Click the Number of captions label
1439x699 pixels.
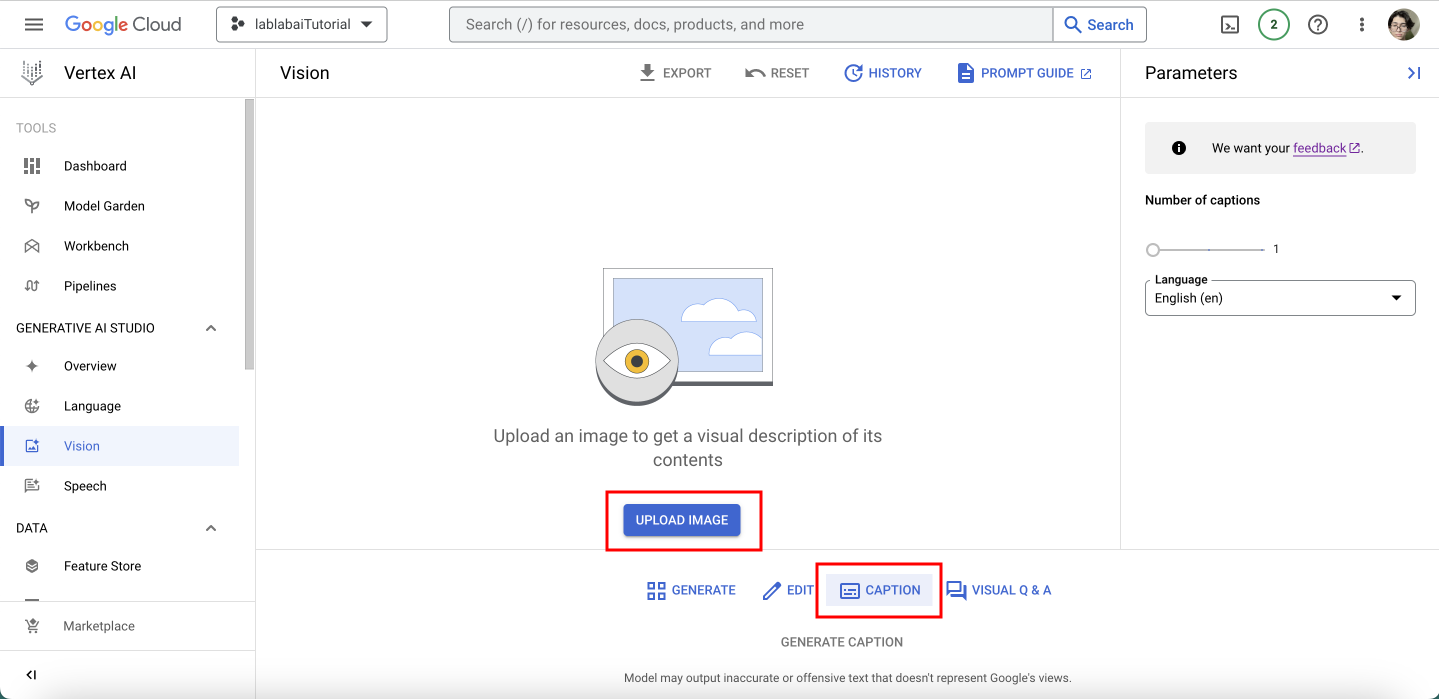pyautogui.click(x=1202, y=200)
